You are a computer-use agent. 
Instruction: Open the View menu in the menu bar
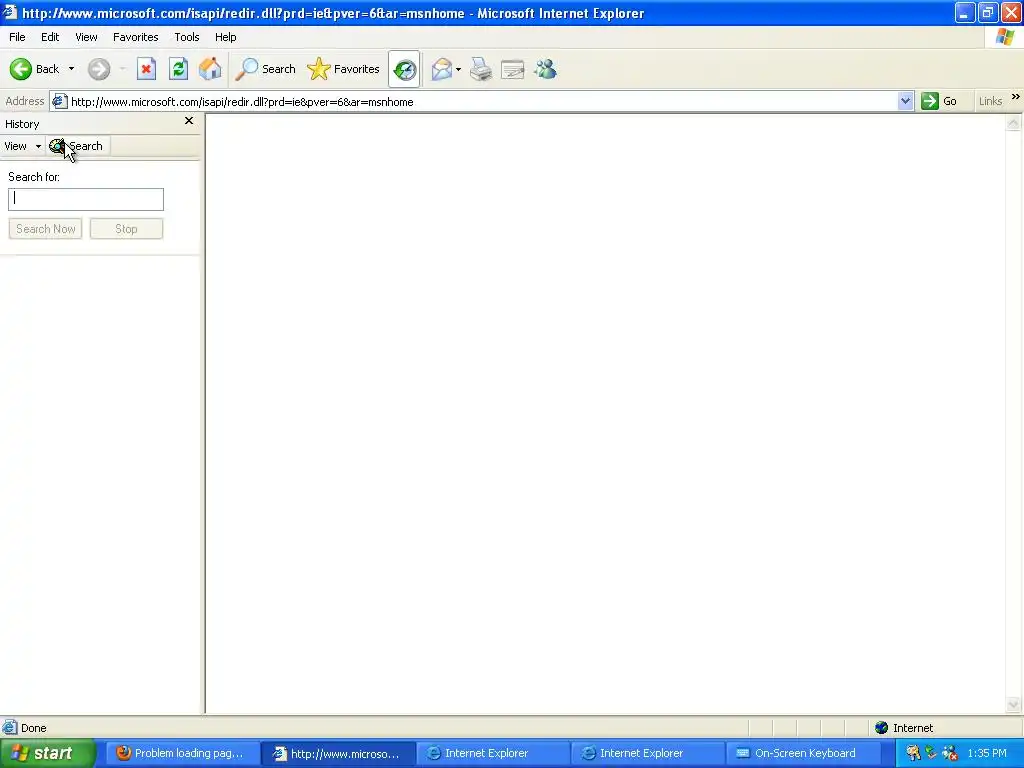click(x=86, y=37)
